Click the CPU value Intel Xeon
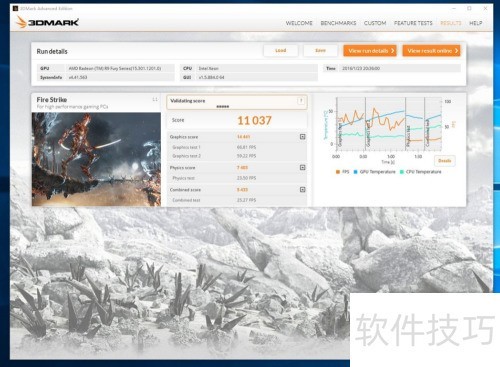This screenshot has width=500, height=367. click(x=209, y=68)
